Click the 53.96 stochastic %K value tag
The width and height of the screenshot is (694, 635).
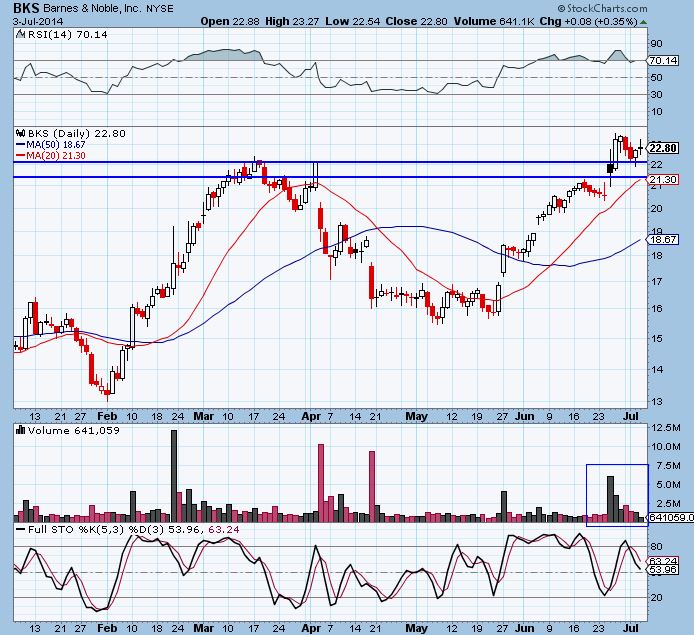click(663, 570)
